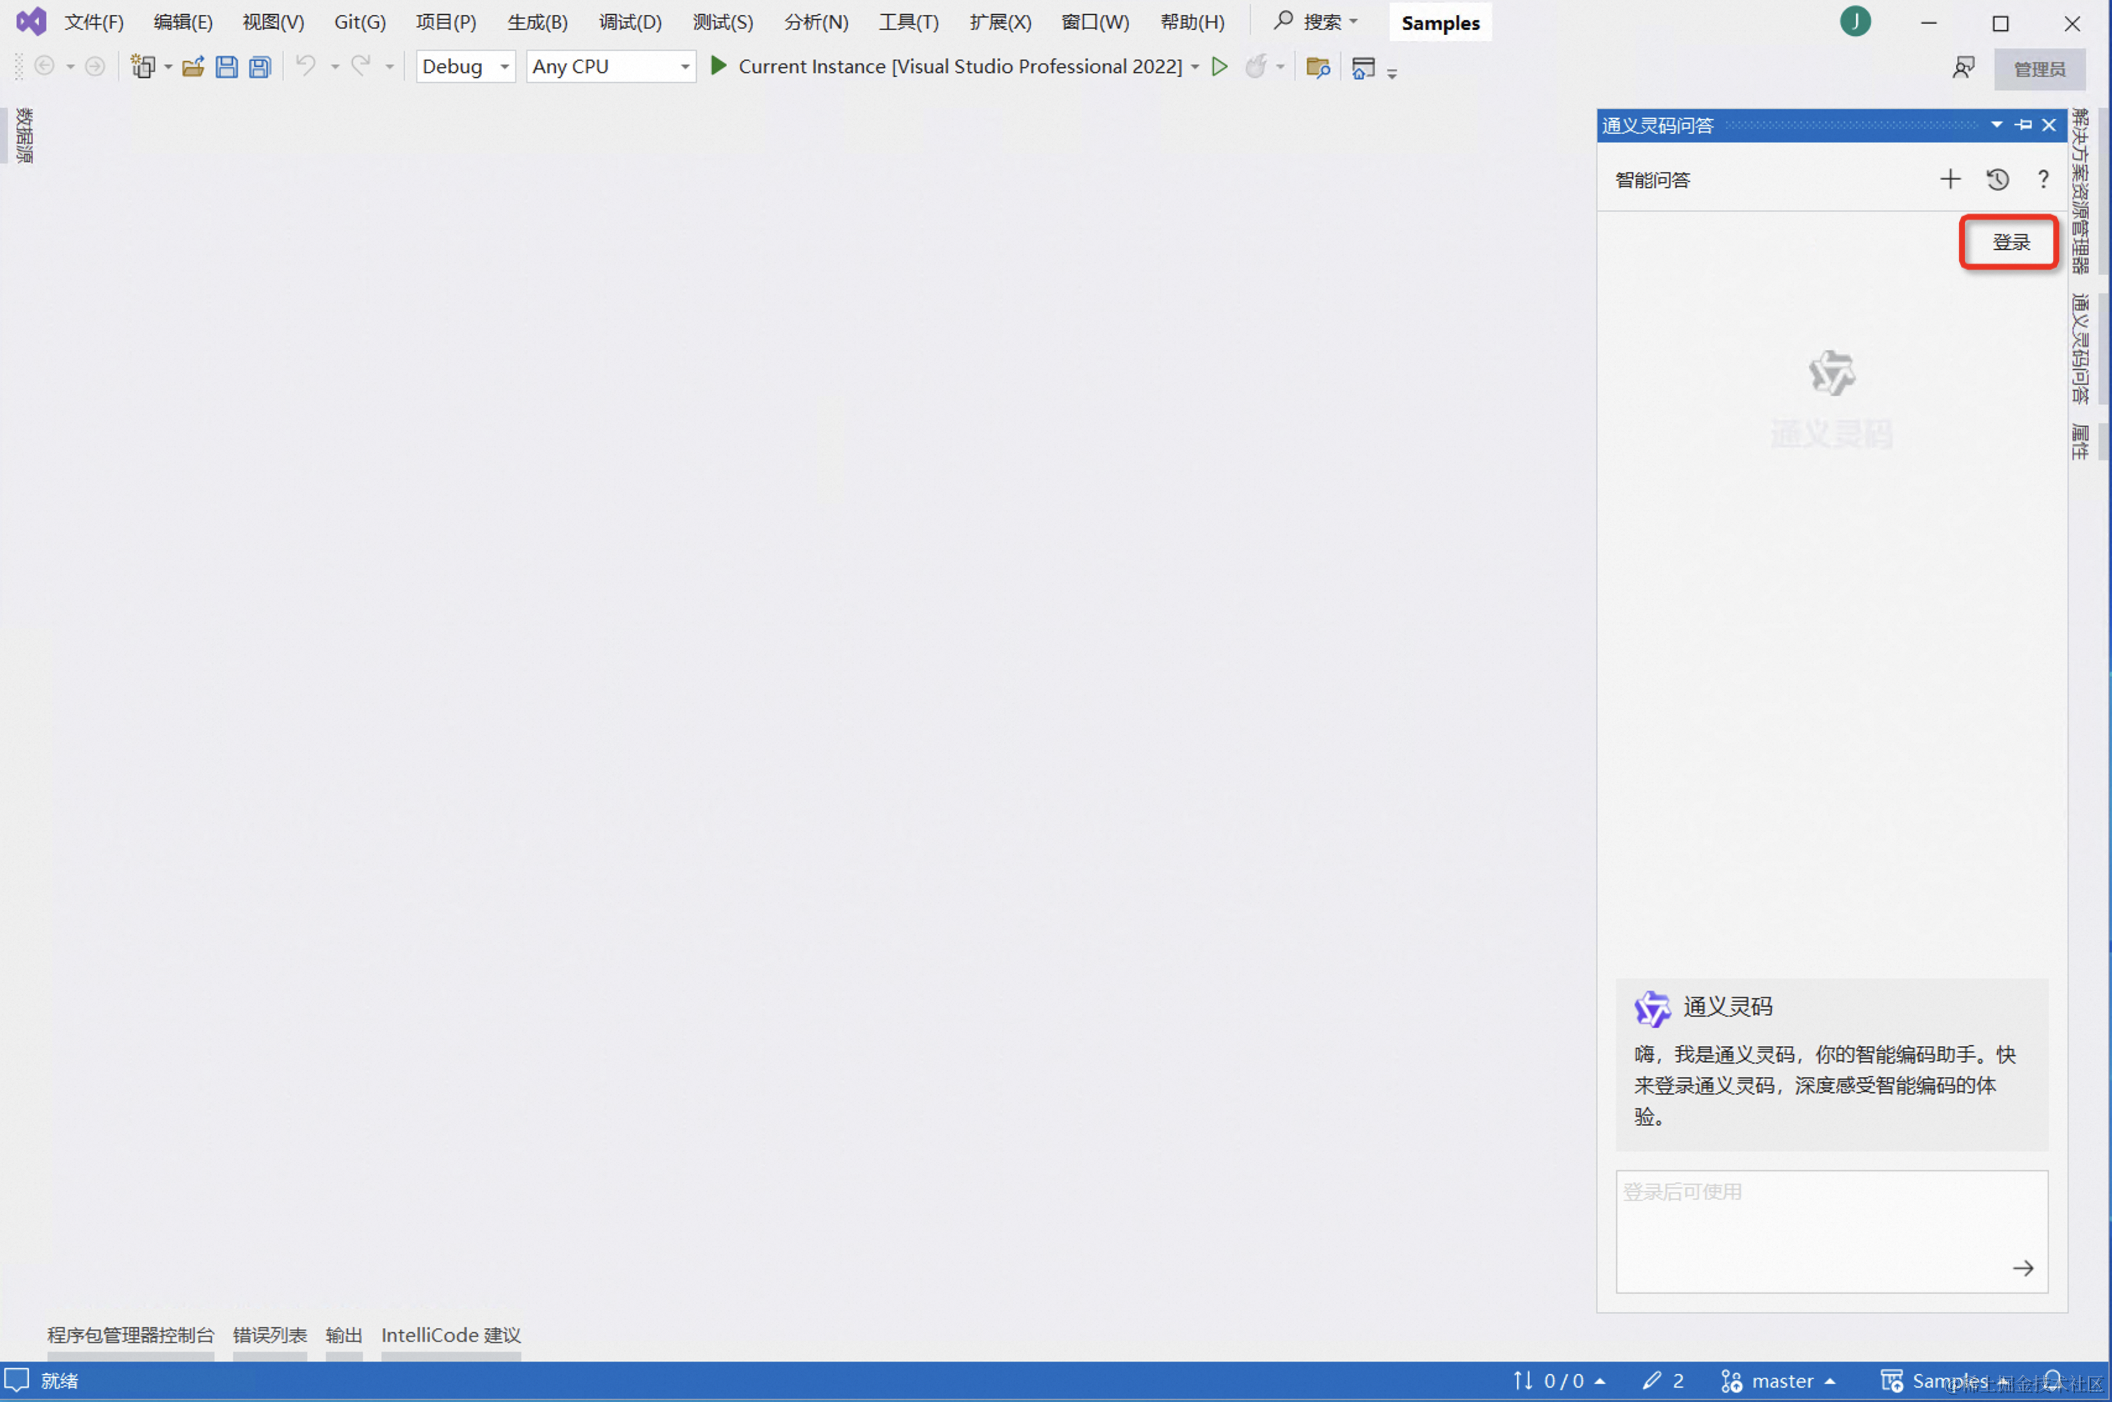Toggle pin on 通义灵码问答 panel

coord(2023,125)
